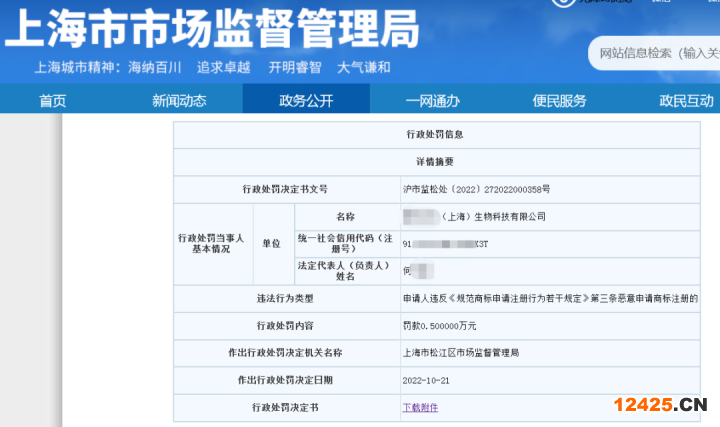Click the 单位 cell
Viewport: 720px width, 427px height.
(274, 244)
